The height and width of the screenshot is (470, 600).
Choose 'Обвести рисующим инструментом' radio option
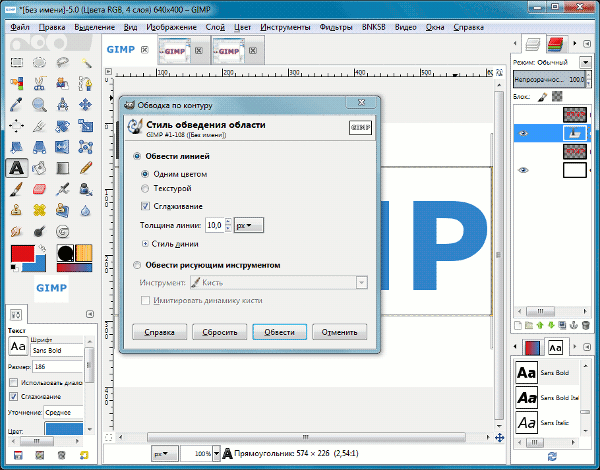click(x=137, y=265)
